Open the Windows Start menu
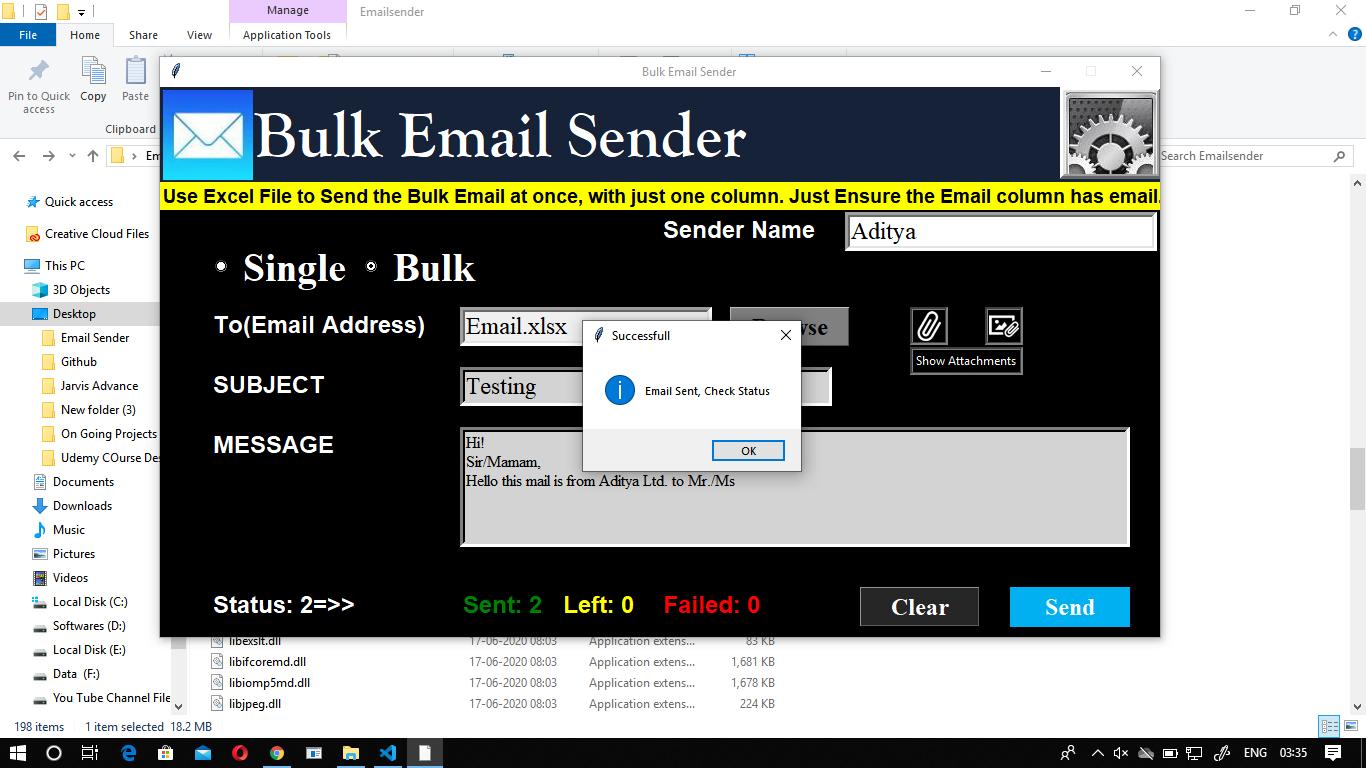The image size is (1366, 768). tap(18, 753)
